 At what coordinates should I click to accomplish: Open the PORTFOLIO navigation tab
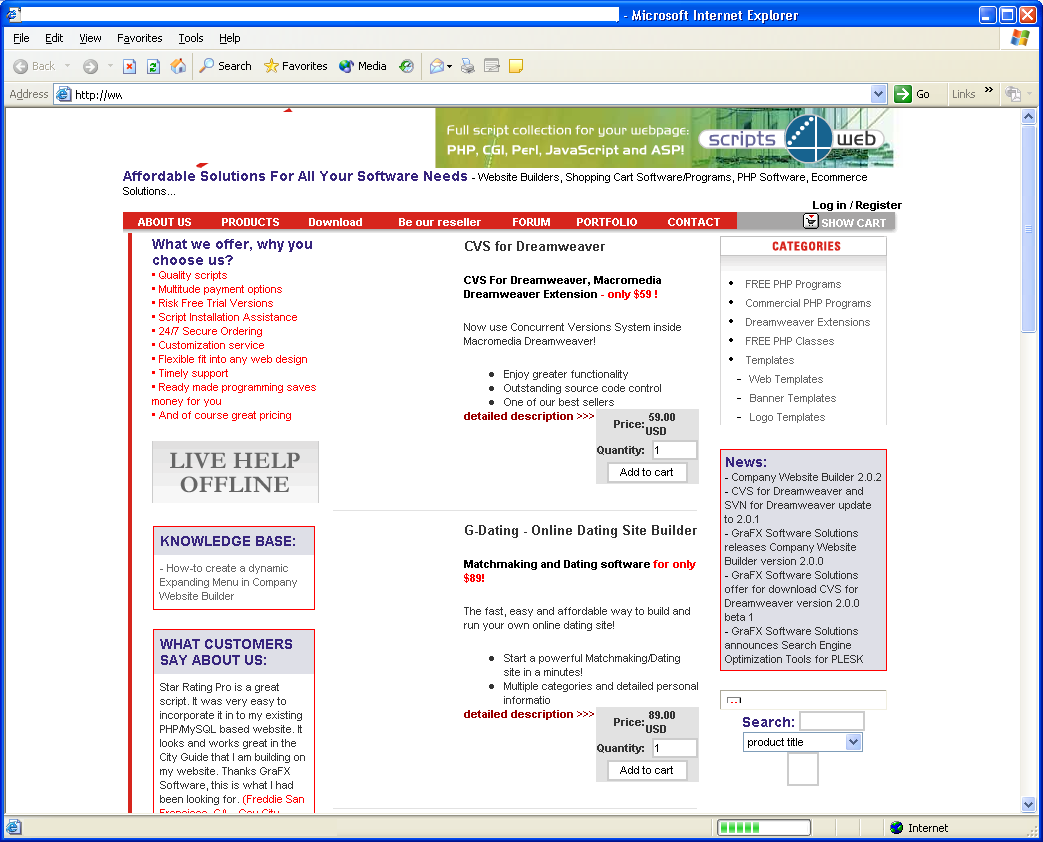pyautogui.click(x=607, y=222)
